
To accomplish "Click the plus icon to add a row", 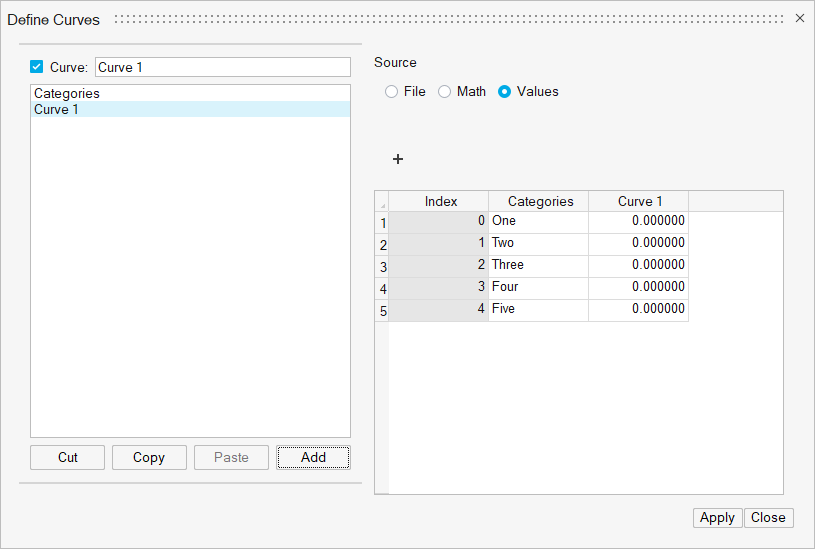I will (x=397, y=159).
